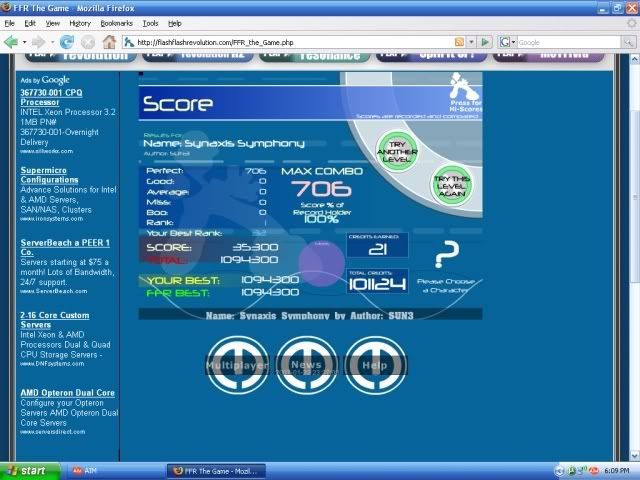Viewport: 640px width, 480px height.
Task: Click the Stop loading icon
Action: 88,42
